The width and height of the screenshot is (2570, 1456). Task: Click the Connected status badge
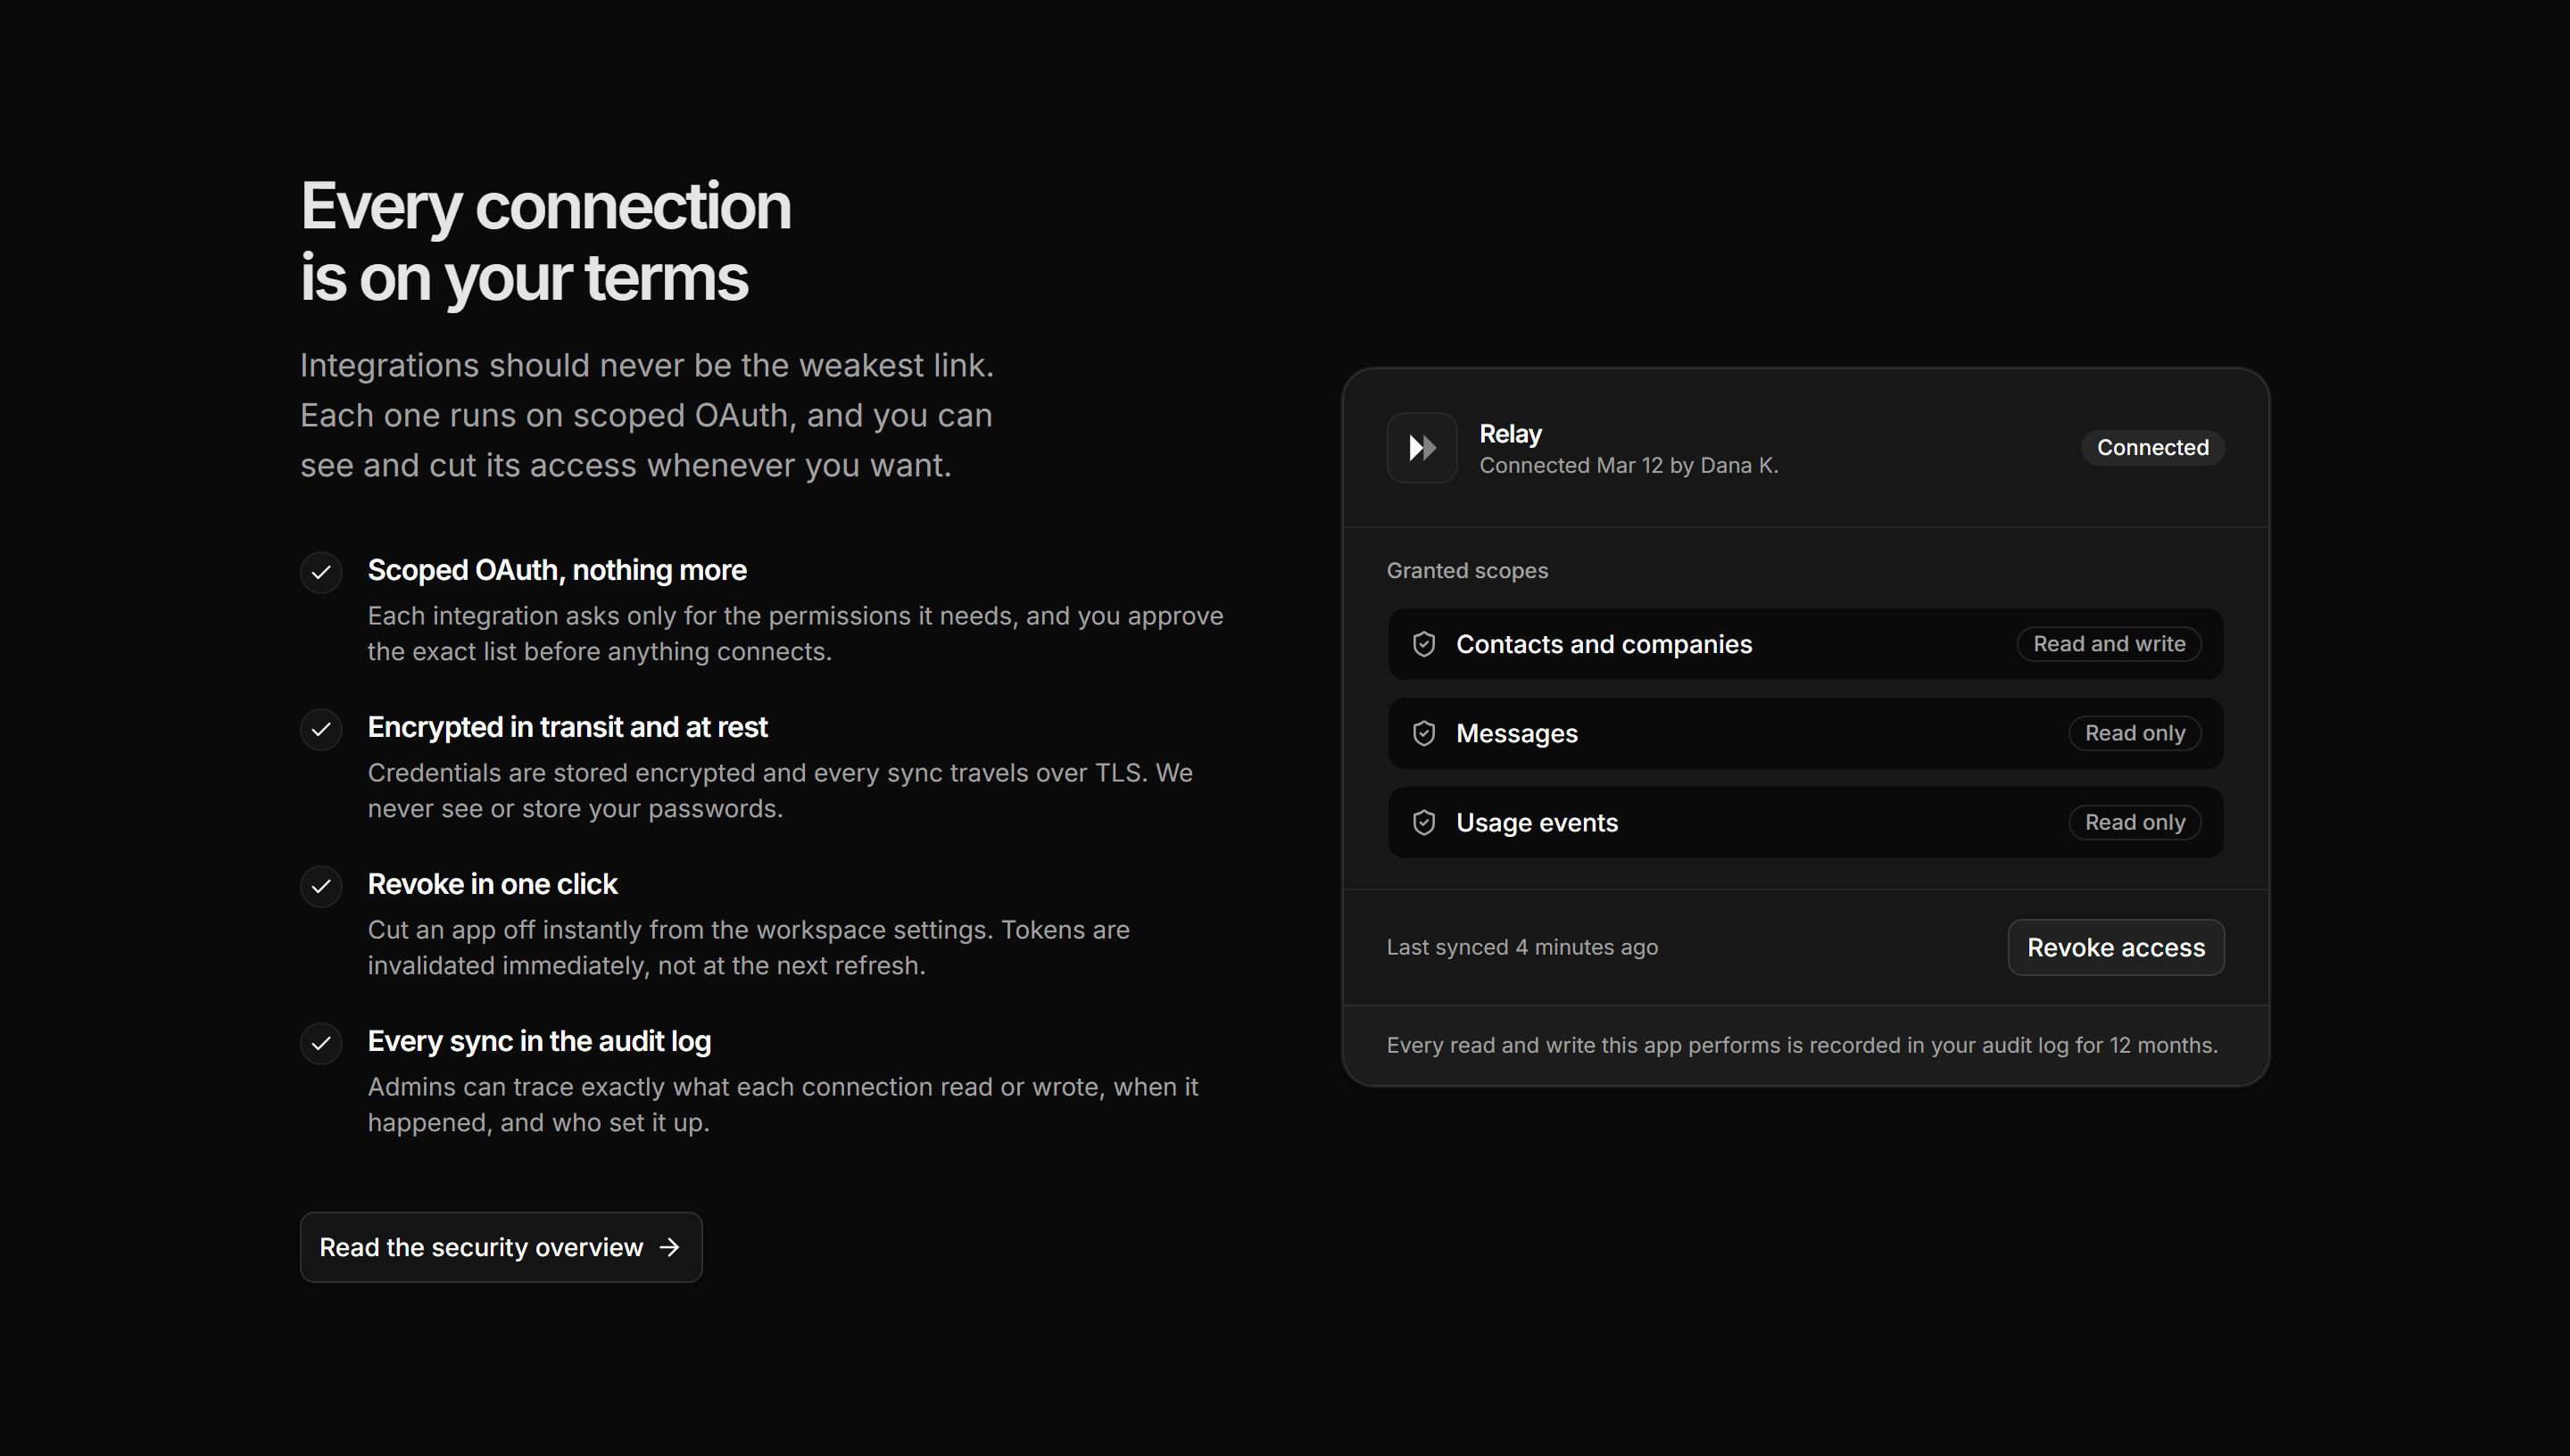click(2153, 447)
